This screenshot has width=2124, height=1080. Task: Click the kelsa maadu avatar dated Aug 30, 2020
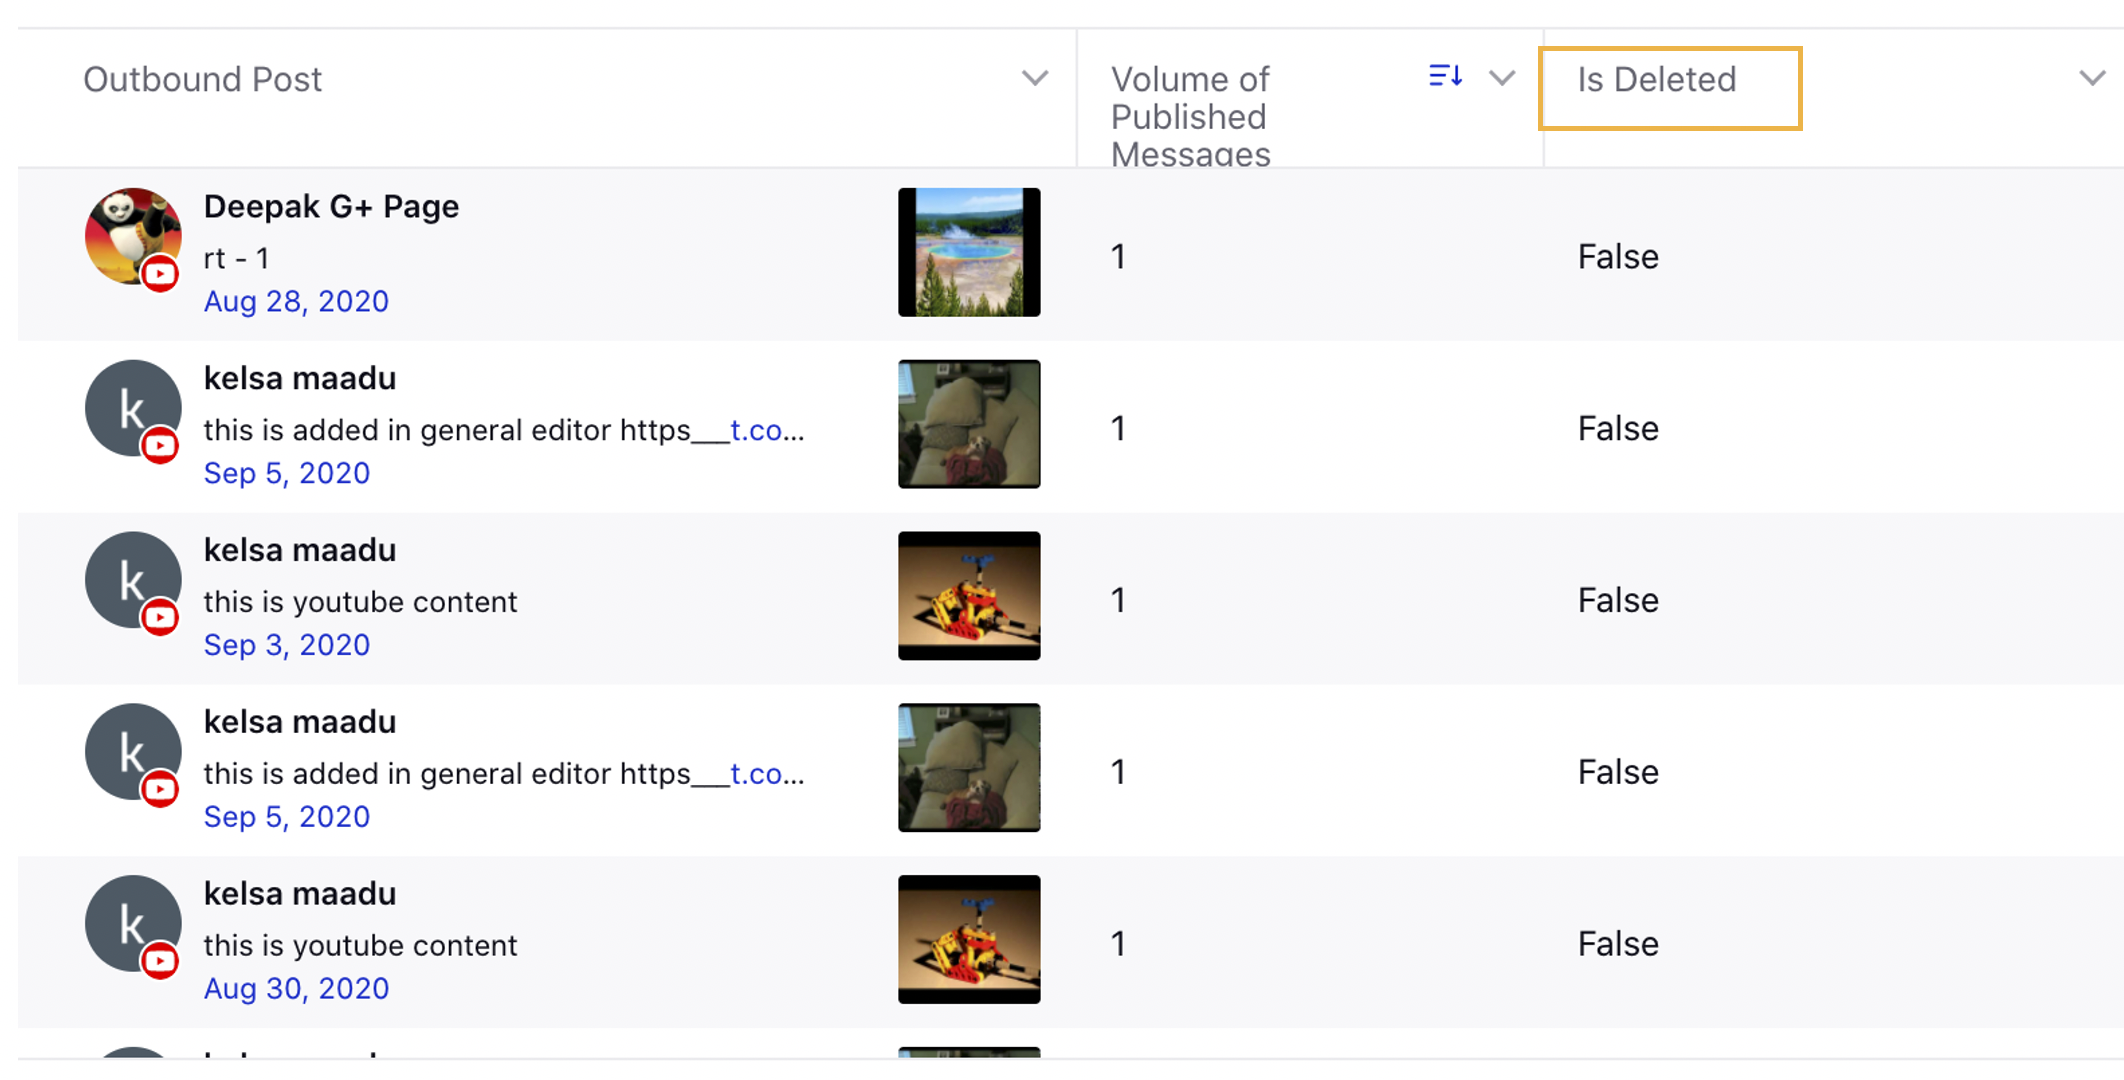coord(133,925)
